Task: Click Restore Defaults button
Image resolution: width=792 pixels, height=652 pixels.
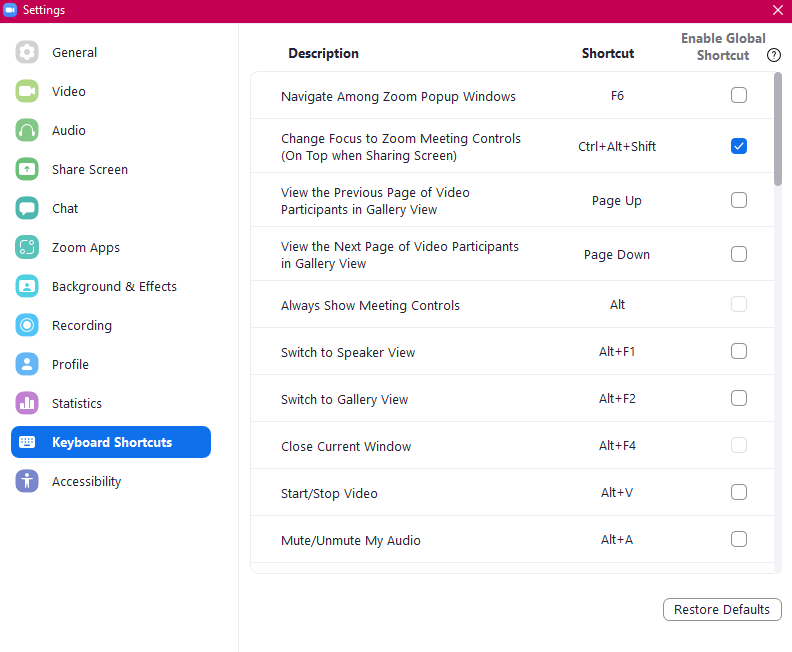Action: click(x=722, y=610)
